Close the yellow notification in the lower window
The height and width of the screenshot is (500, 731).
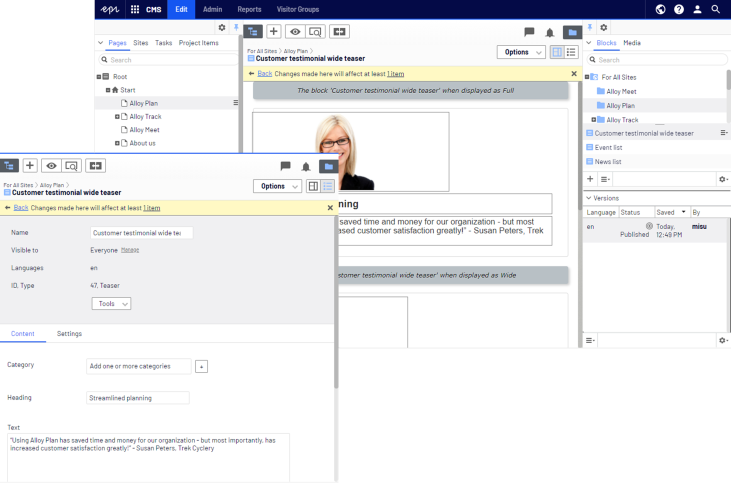pyautogui.click(x=330, y=208)
